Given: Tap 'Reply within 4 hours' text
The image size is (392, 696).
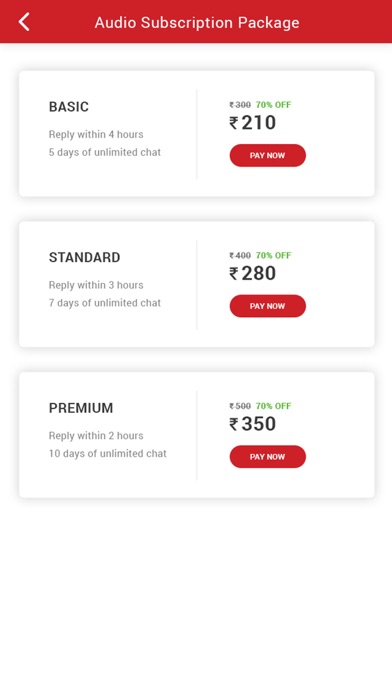Looking at the screenshot, I should [96, 134].
